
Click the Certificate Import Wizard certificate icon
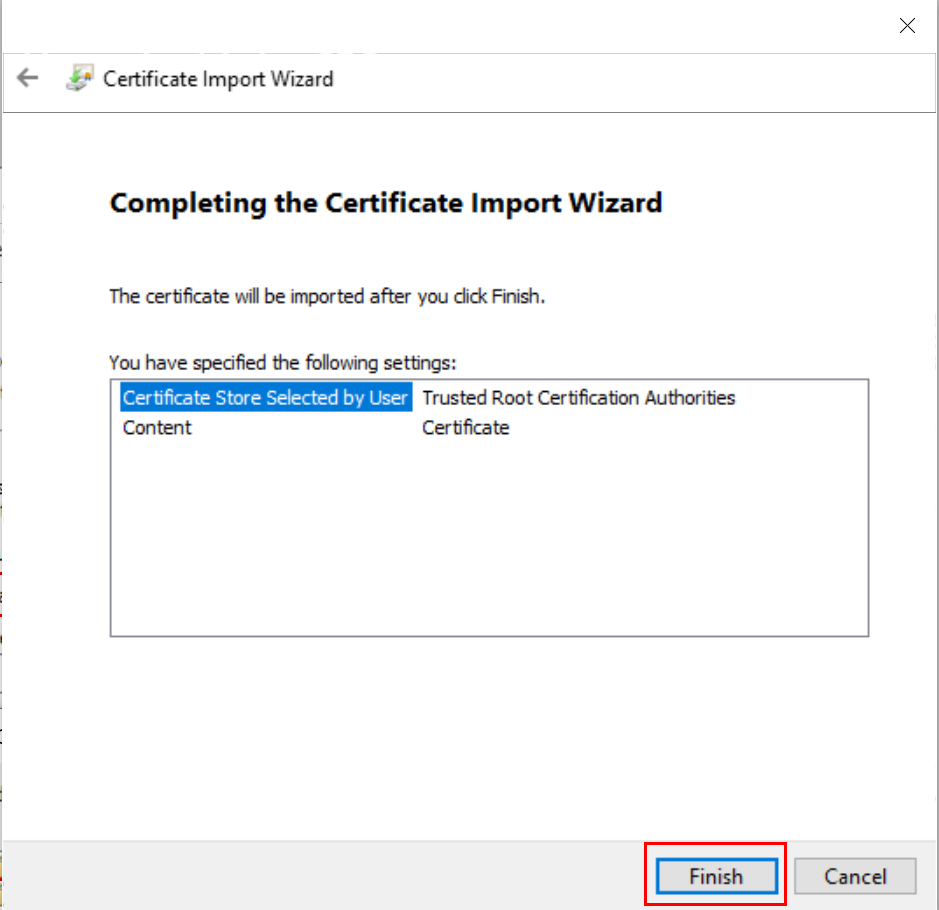[80, 78]
